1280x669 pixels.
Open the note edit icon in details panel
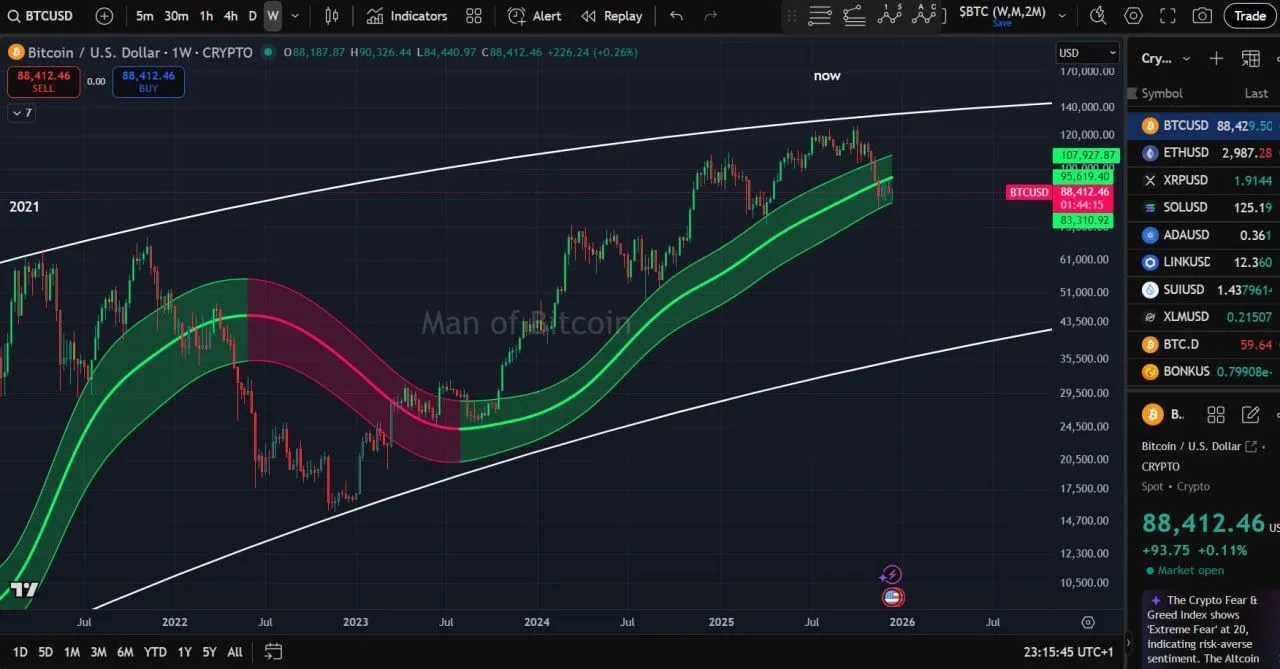pos(1250,414)
